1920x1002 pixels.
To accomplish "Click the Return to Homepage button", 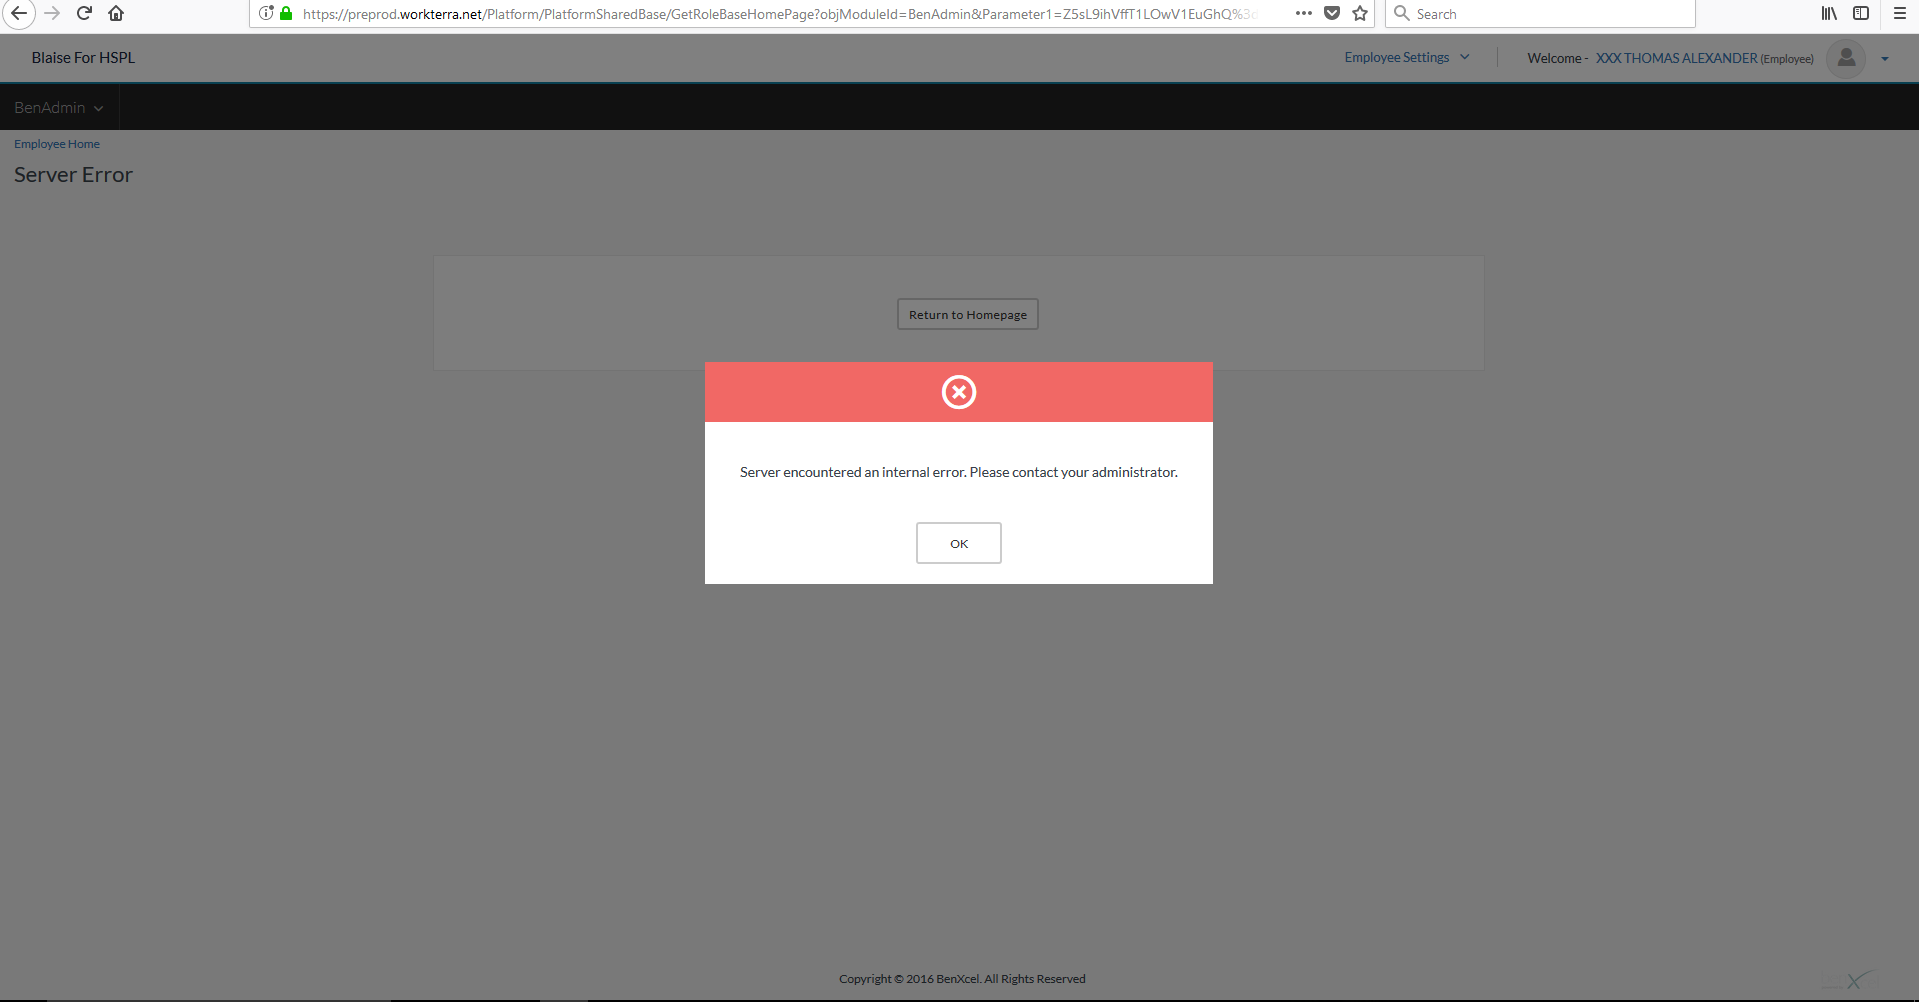I will coord(967,314).
